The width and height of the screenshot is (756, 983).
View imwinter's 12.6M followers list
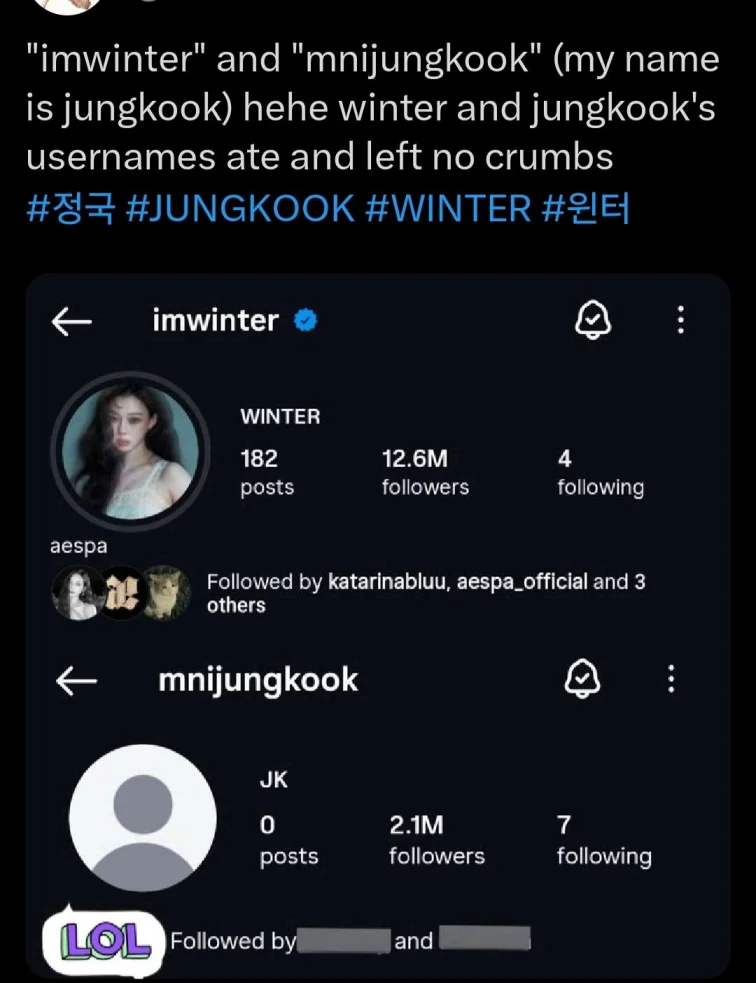425,472
